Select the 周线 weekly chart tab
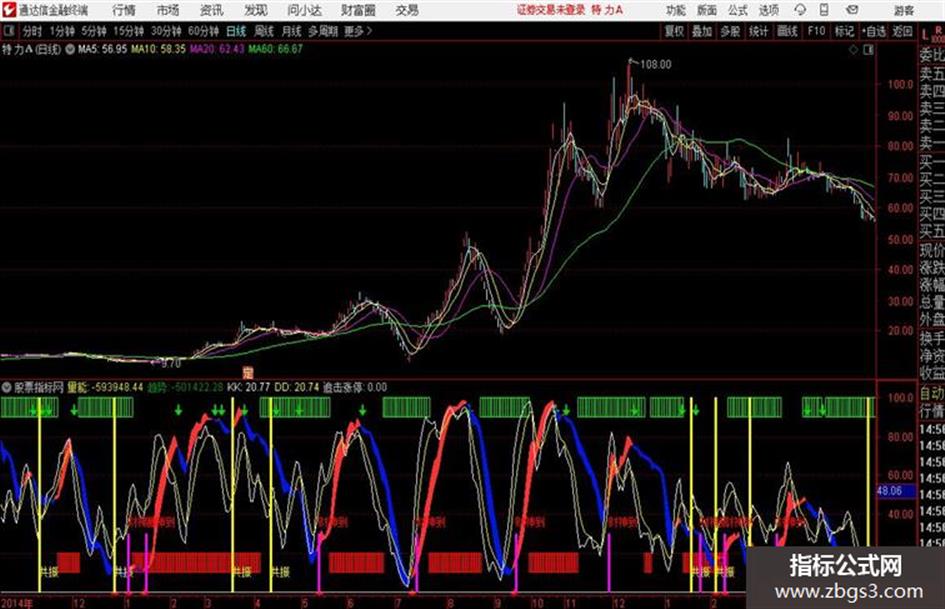Viewport: 945px width, 609px height. coord(264,31)
